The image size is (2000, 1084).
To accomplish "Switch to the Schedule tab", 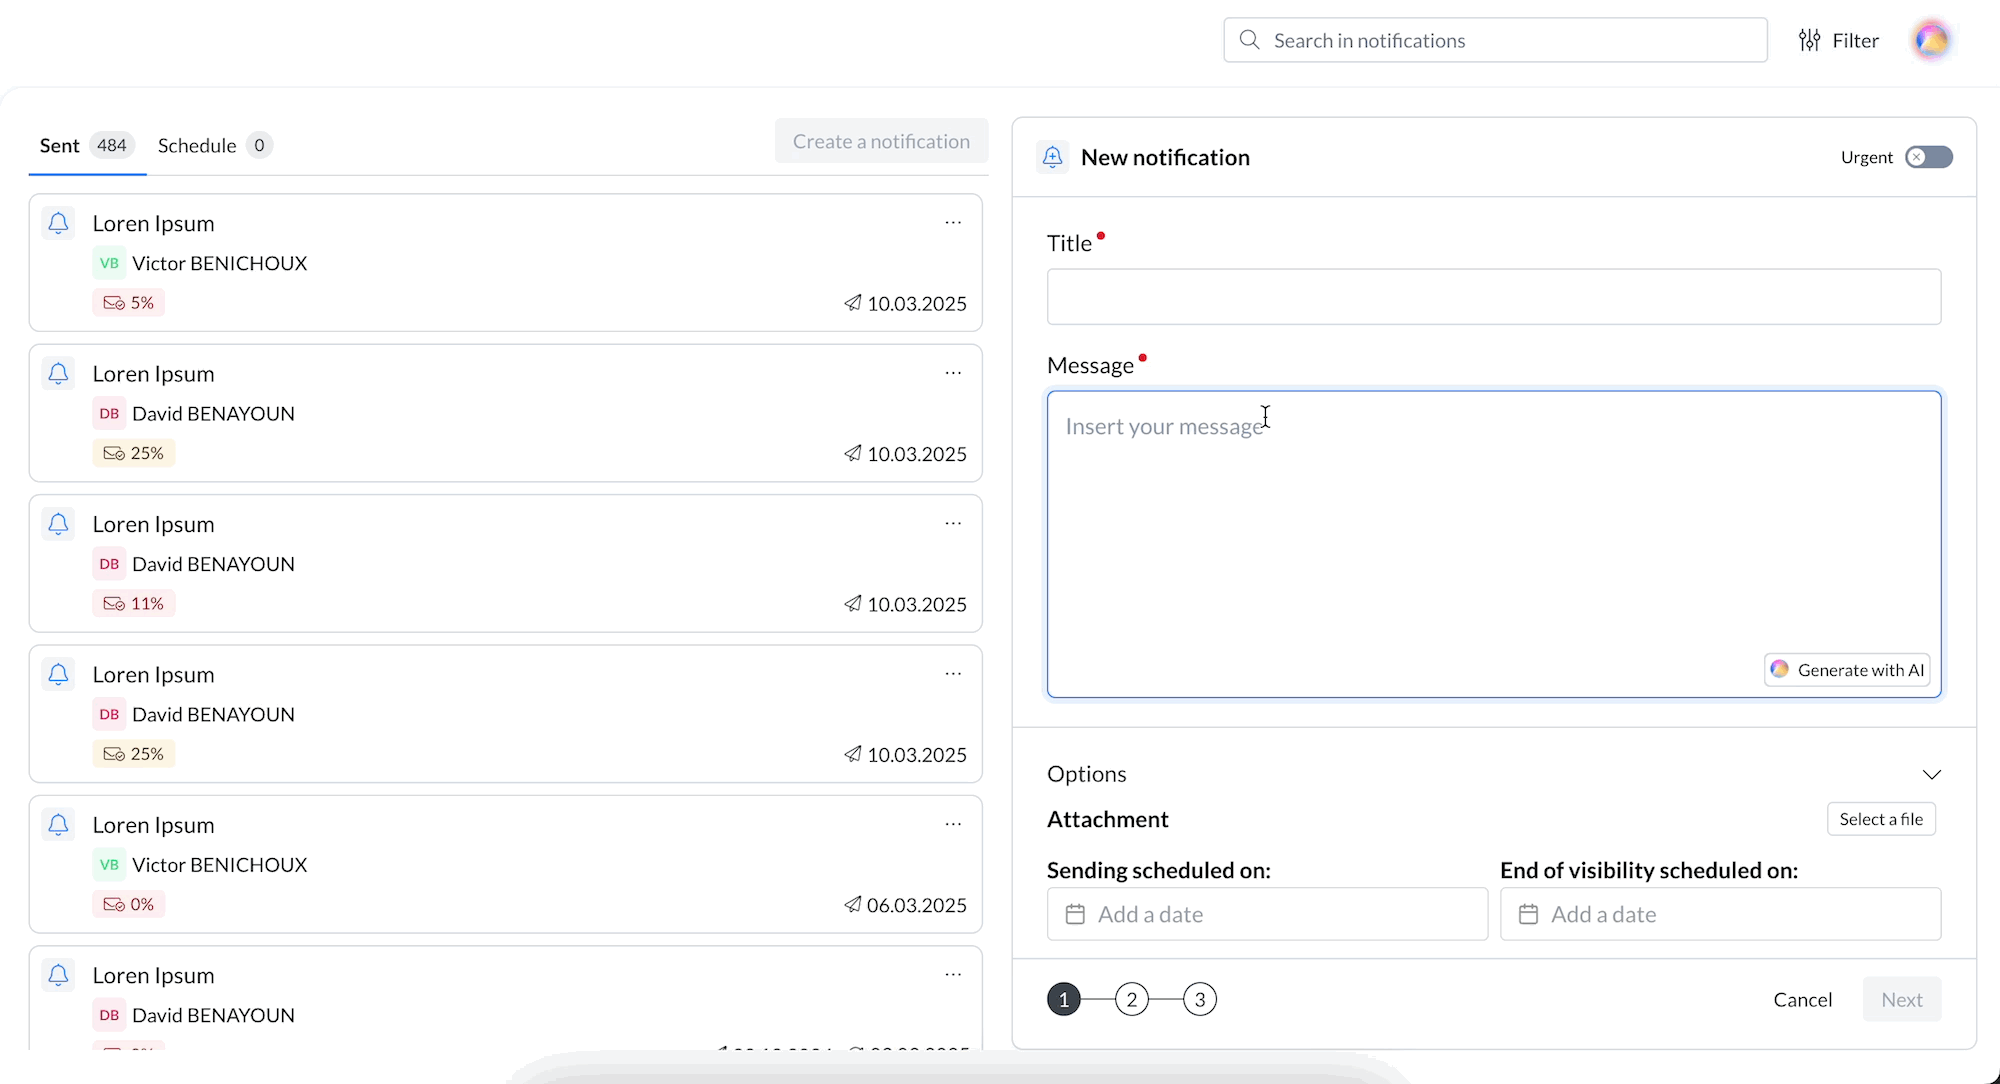I will 197,146.
